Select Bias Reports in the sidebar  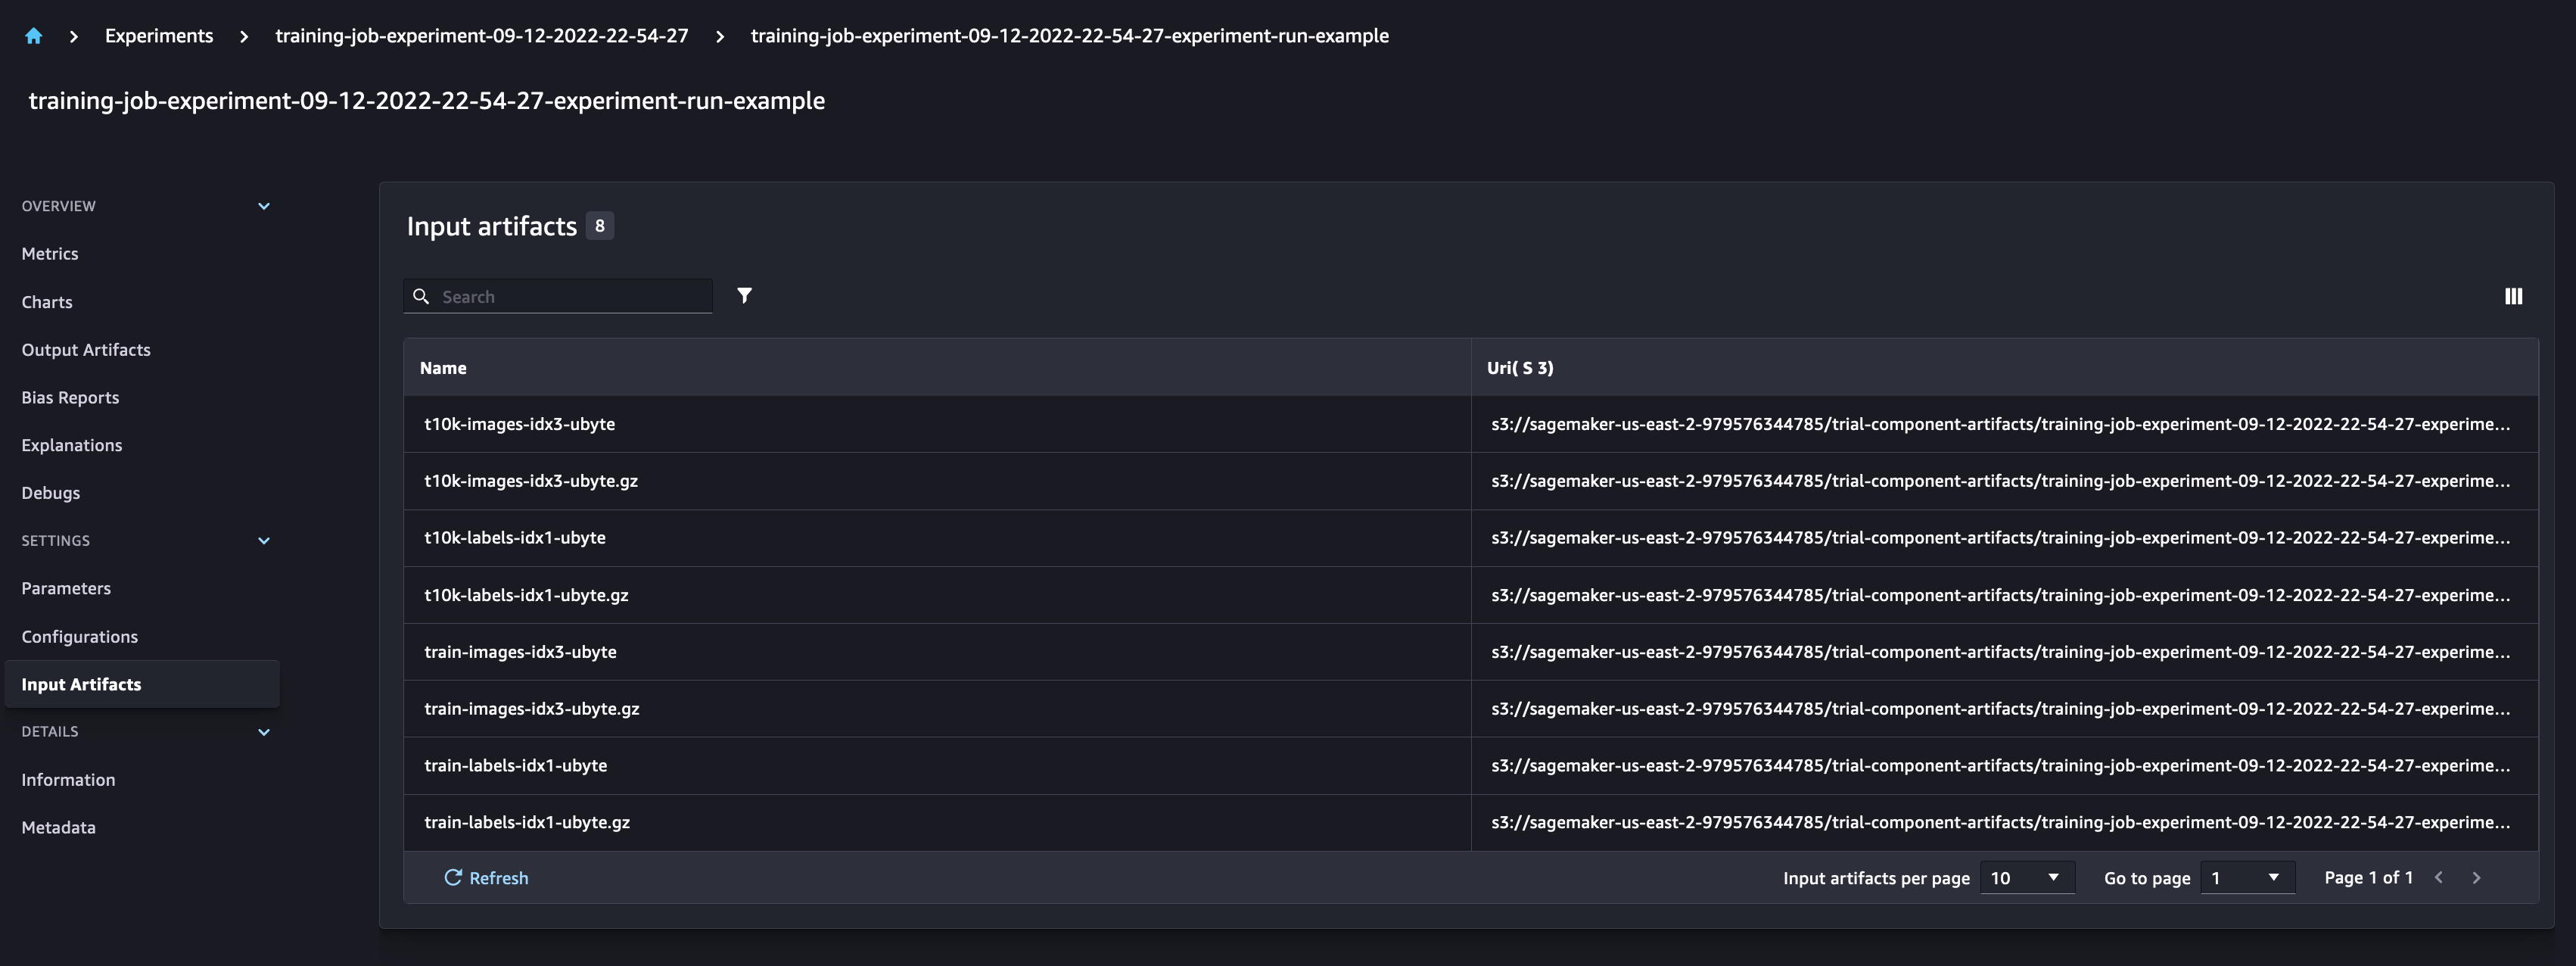pos(70,398)
